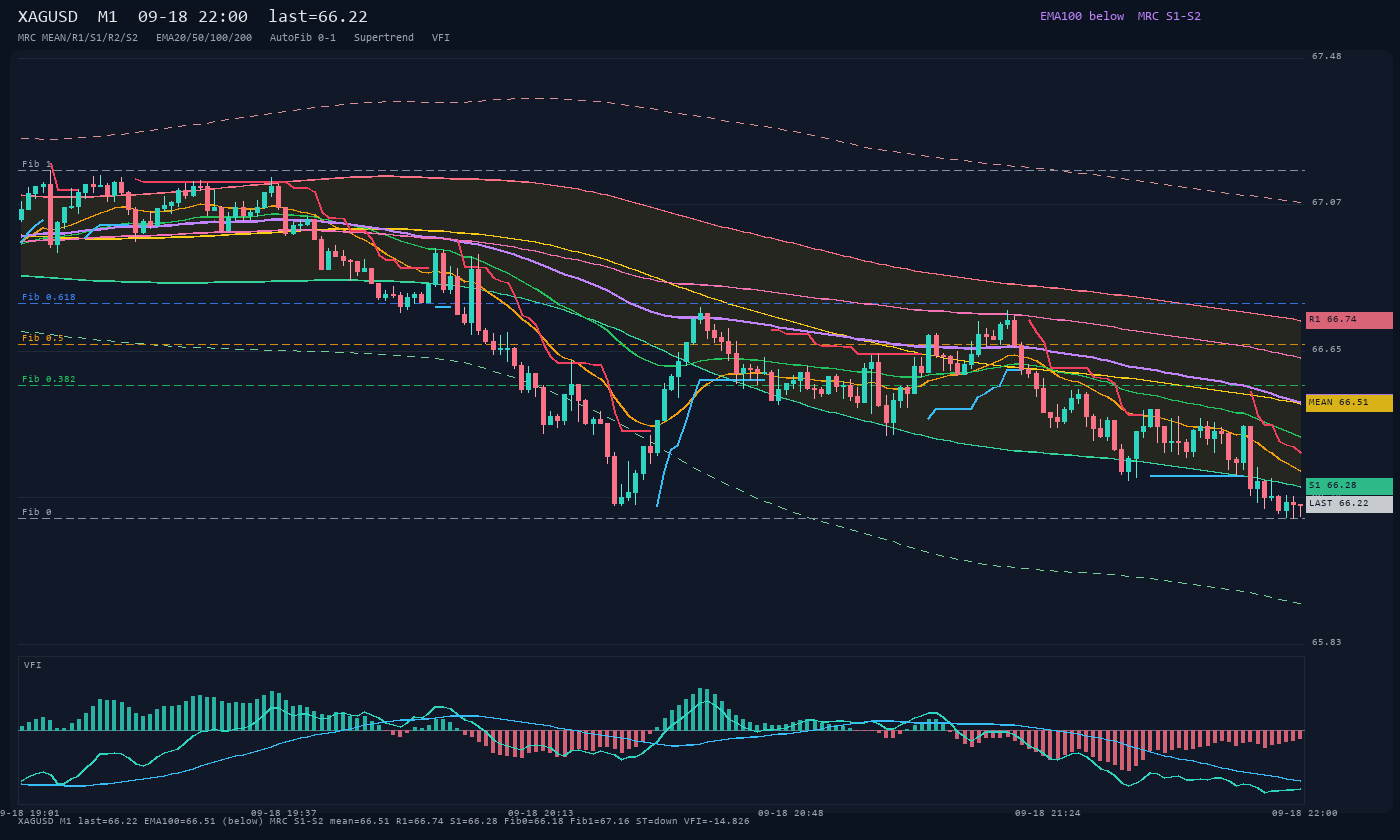Click the AutoFib 0-1 legend label
The height and width of the screenshot is (840, 1400).
tap(303, 37)
